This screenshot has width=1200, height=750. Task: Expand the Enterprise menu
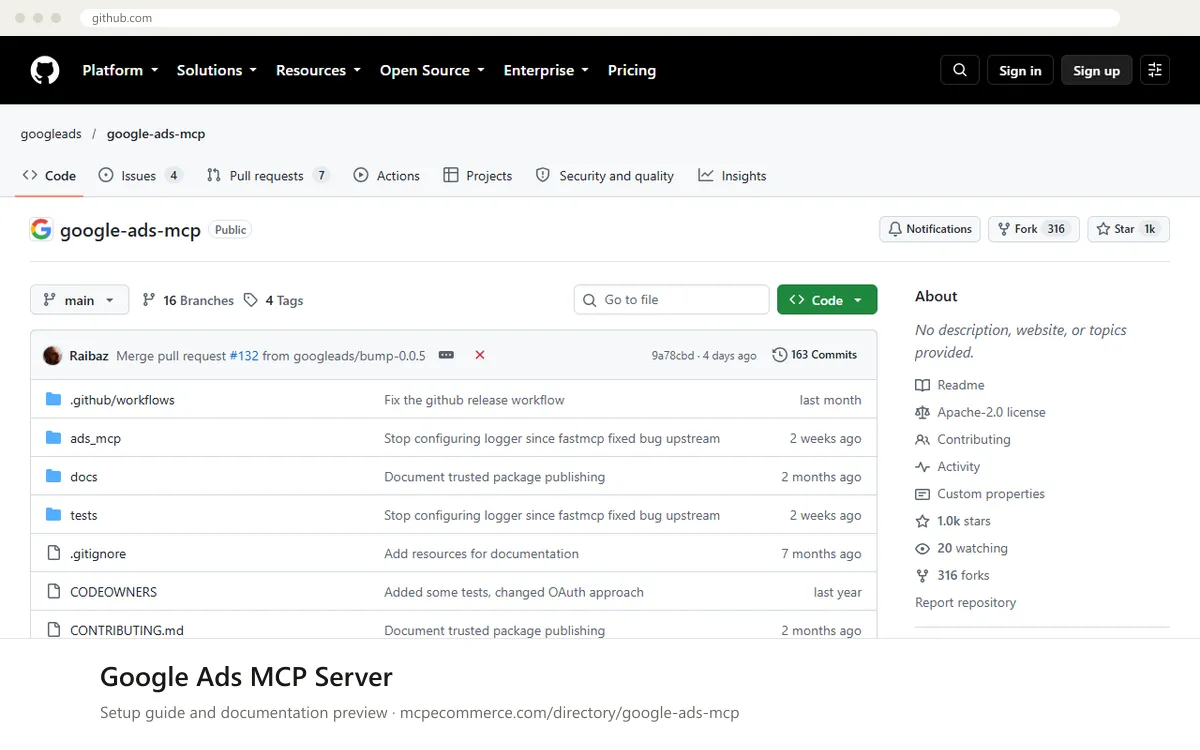pyautogui.click(x=546, y=70)
